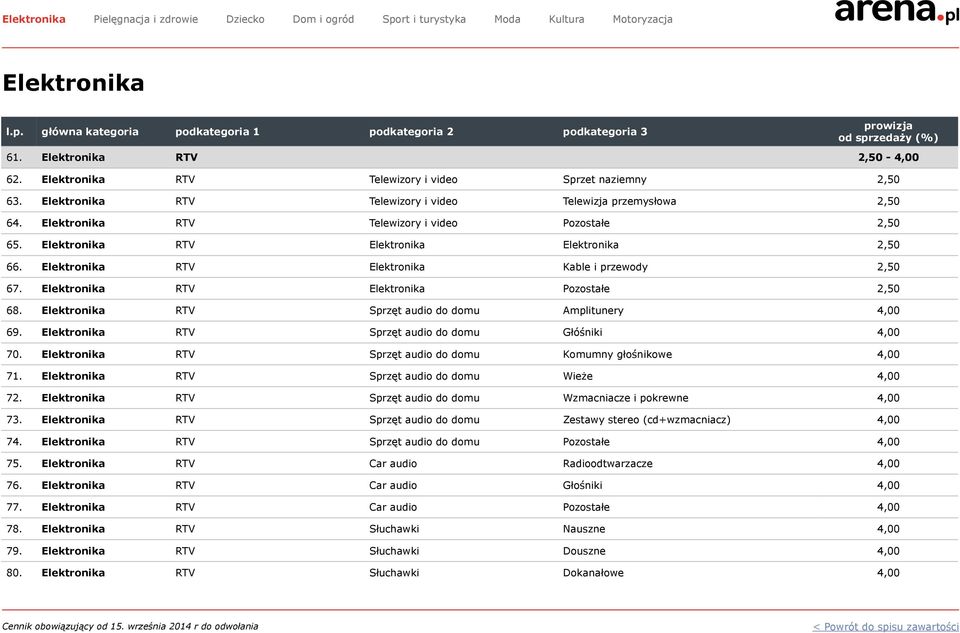Go to the Dom i ogród tab
This screenshot has height=633, width=960.
coord(323,19)
